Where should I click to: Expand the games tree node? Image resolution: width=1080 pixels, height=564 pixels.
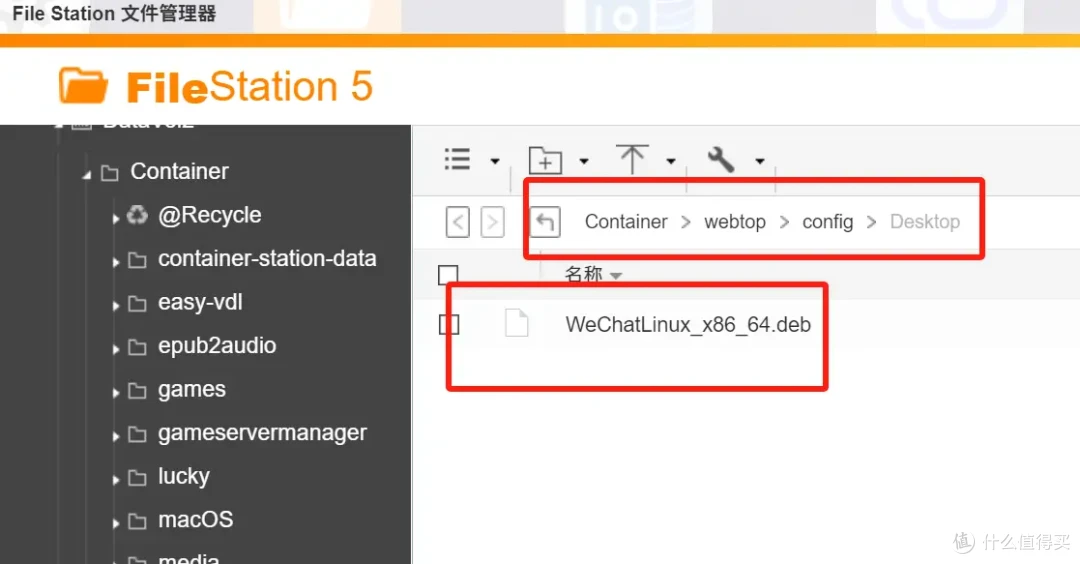pos(116,393)
